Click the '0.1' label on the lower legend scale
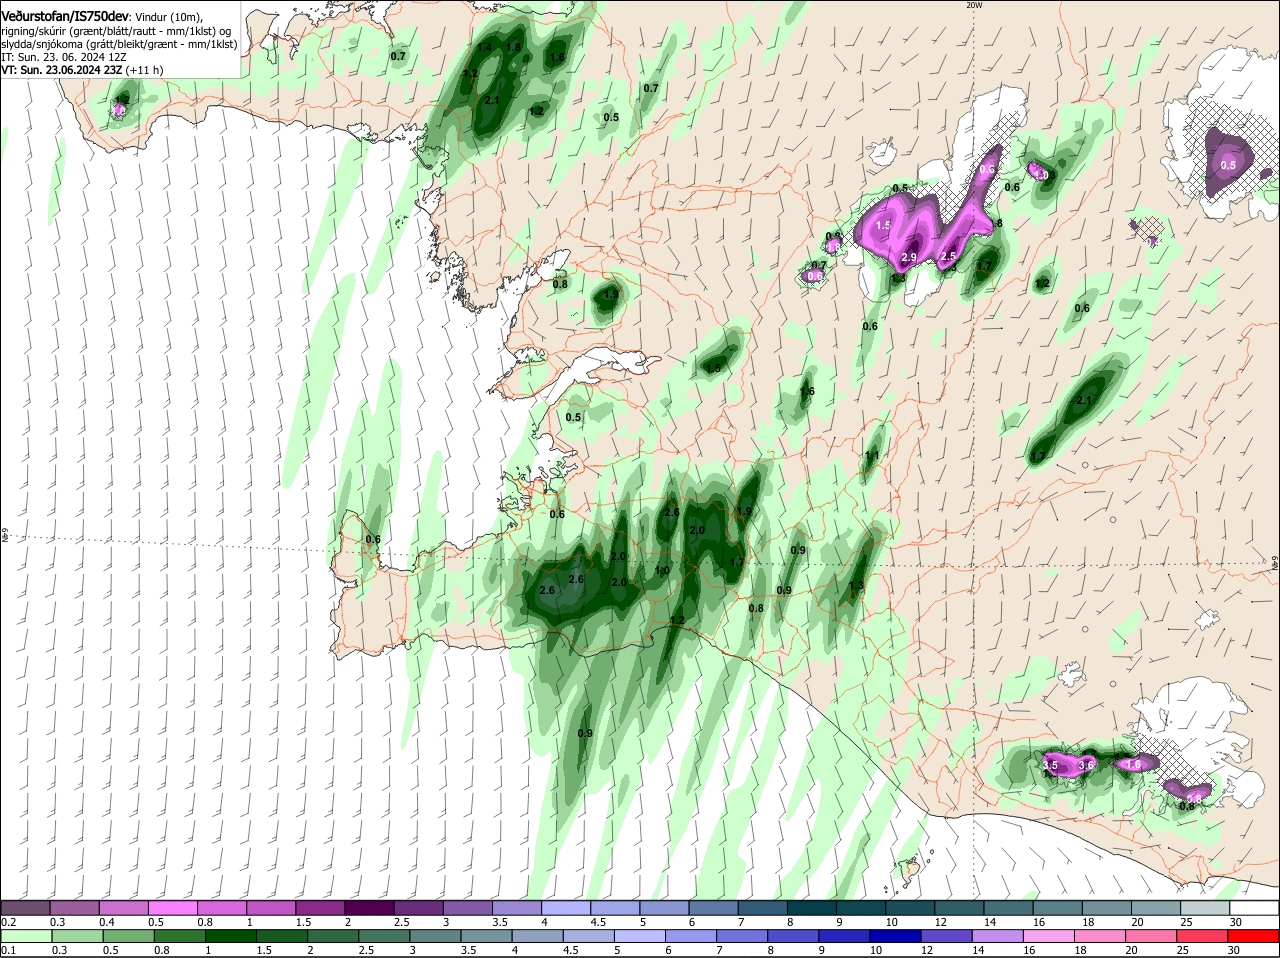The image size is (1280, 958). pyautogui.click(x=8, y=950)
